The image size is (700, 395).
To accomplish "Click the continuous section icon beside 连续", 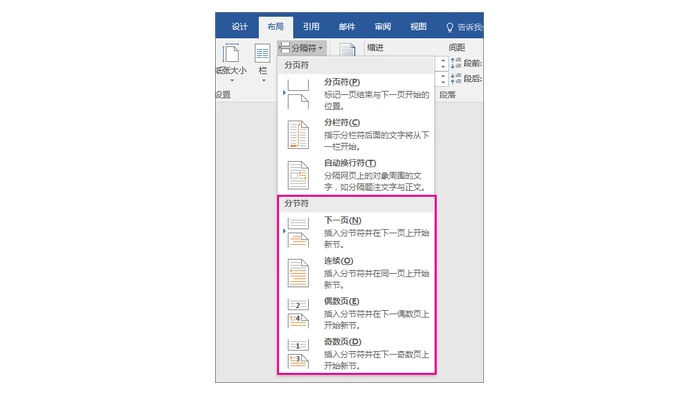I will [298, 273].
